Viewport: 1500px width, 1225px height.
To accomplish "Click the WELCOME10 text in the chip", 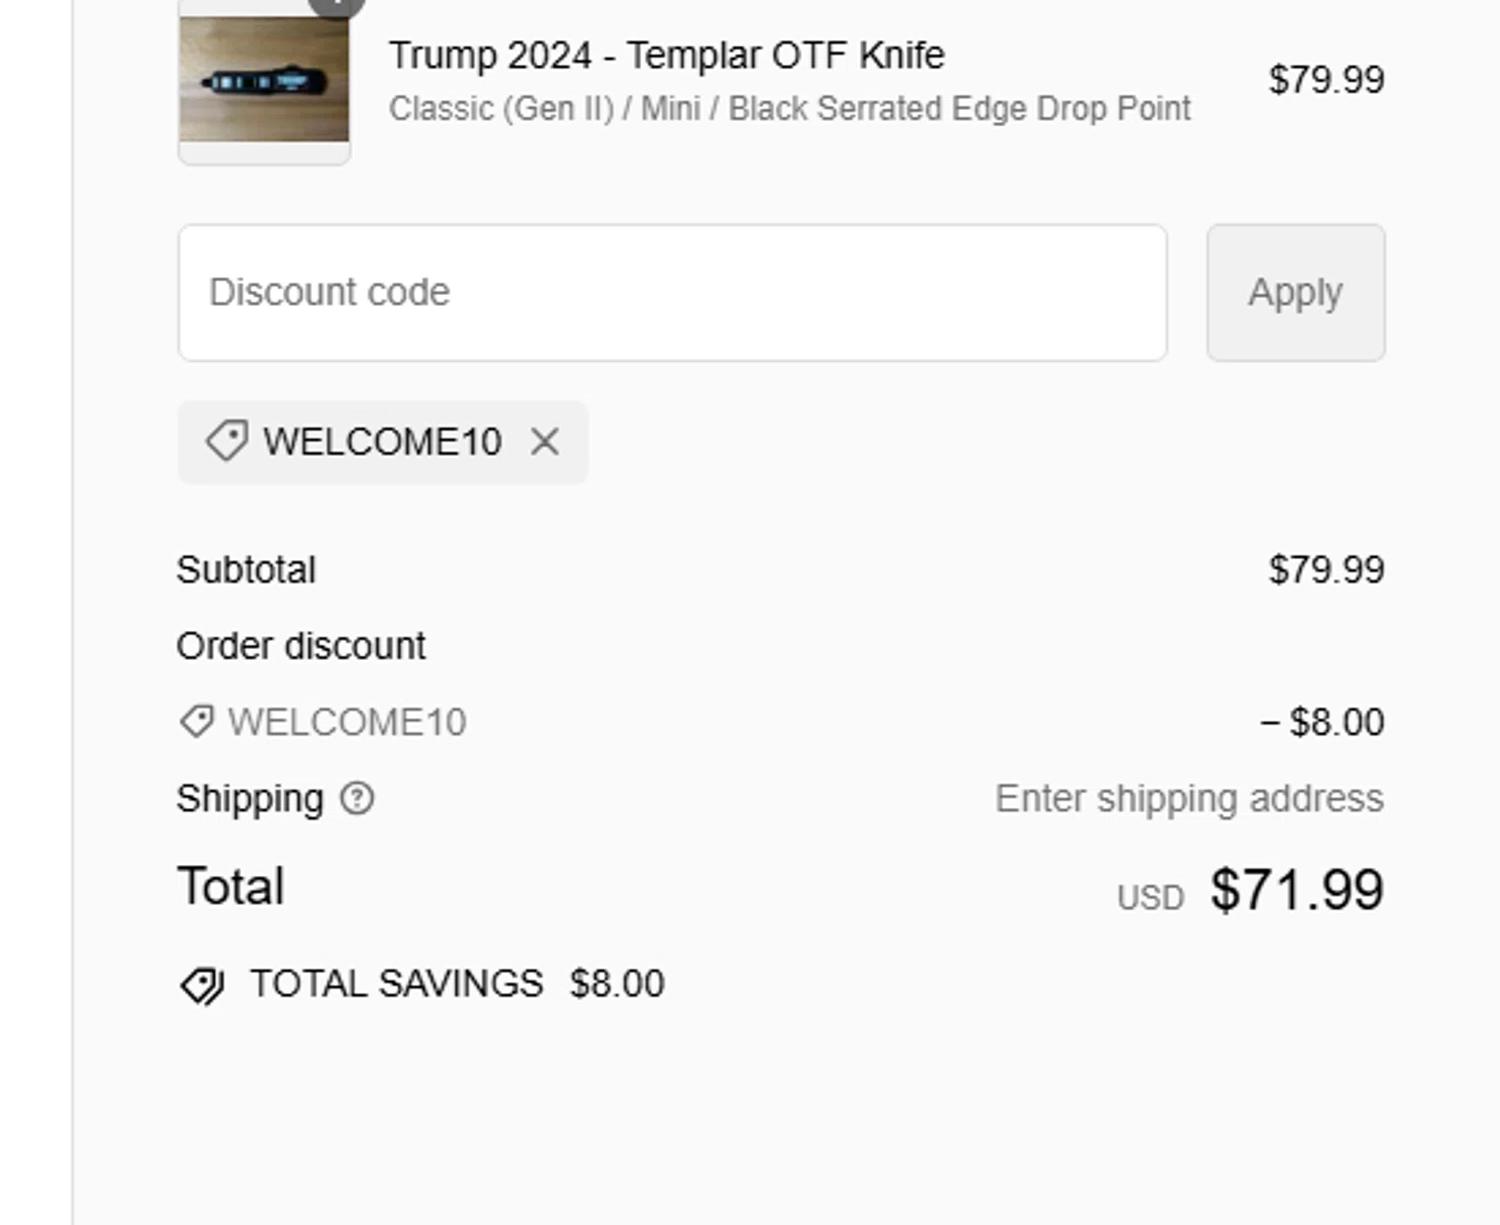I will [x=382, y=441].
